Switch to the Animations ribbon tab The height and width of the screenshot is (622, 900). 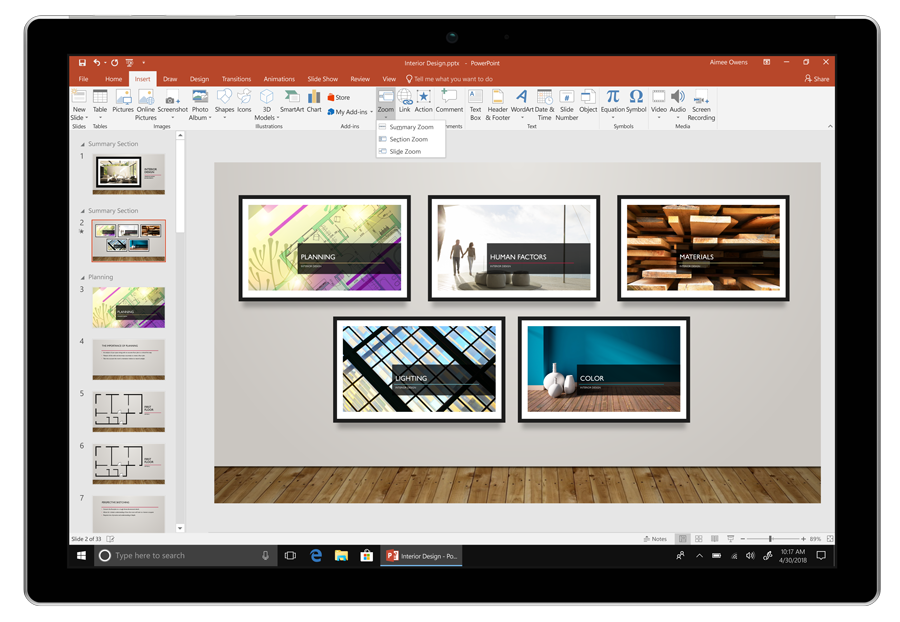[x=279, y=79]
